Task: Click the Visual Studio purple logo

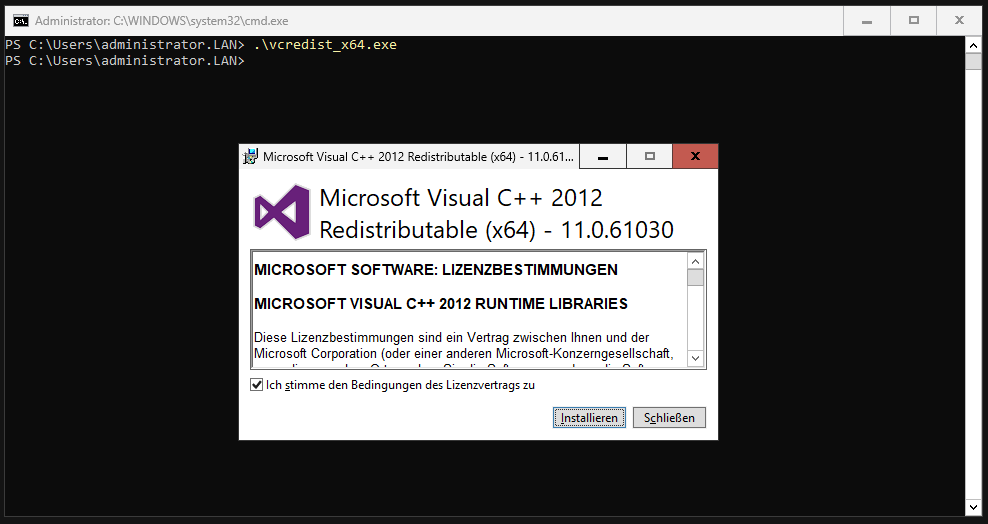Action: click(x=282, y=212)
